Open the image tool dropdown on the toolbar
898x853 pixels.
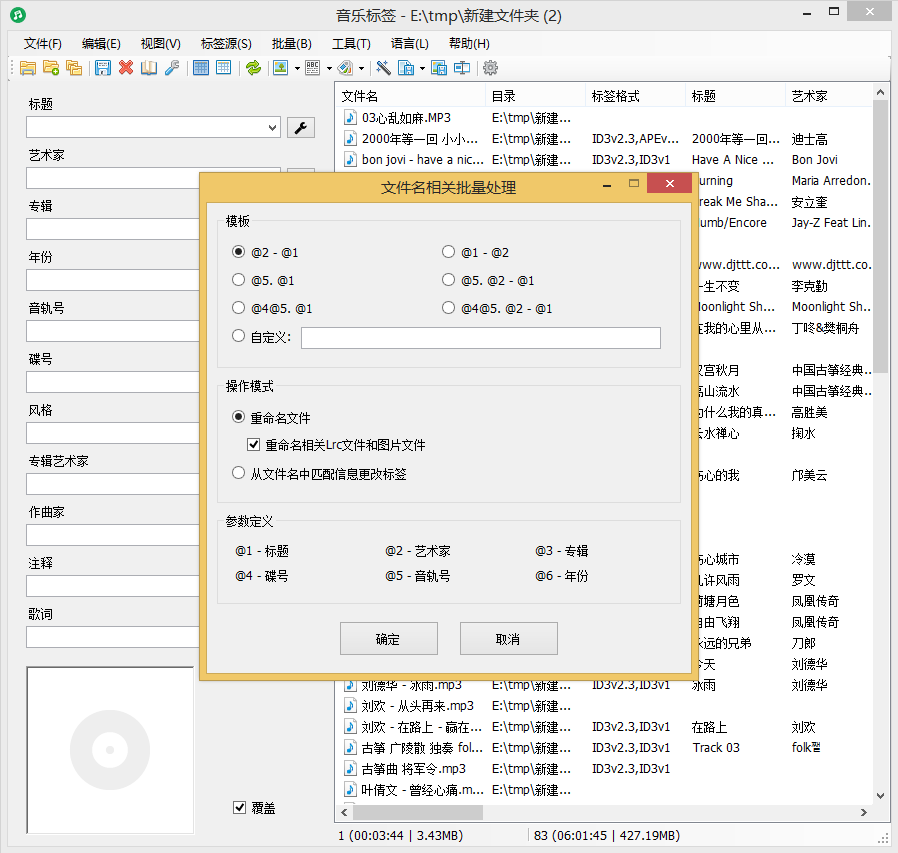pos(297,67)
